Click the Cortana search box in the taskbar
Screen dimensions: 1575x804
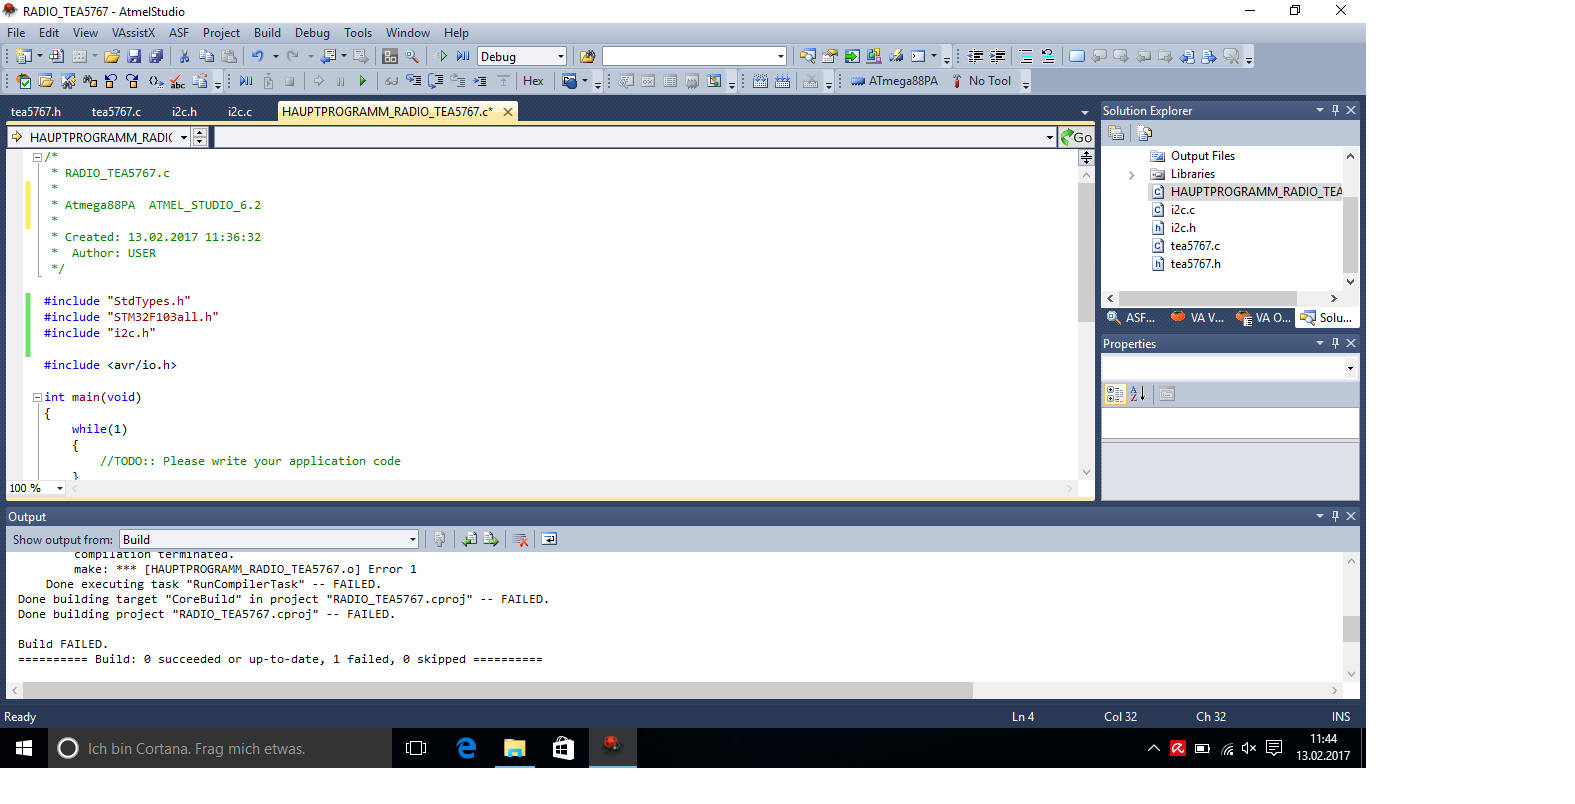(x=220, y=748)
